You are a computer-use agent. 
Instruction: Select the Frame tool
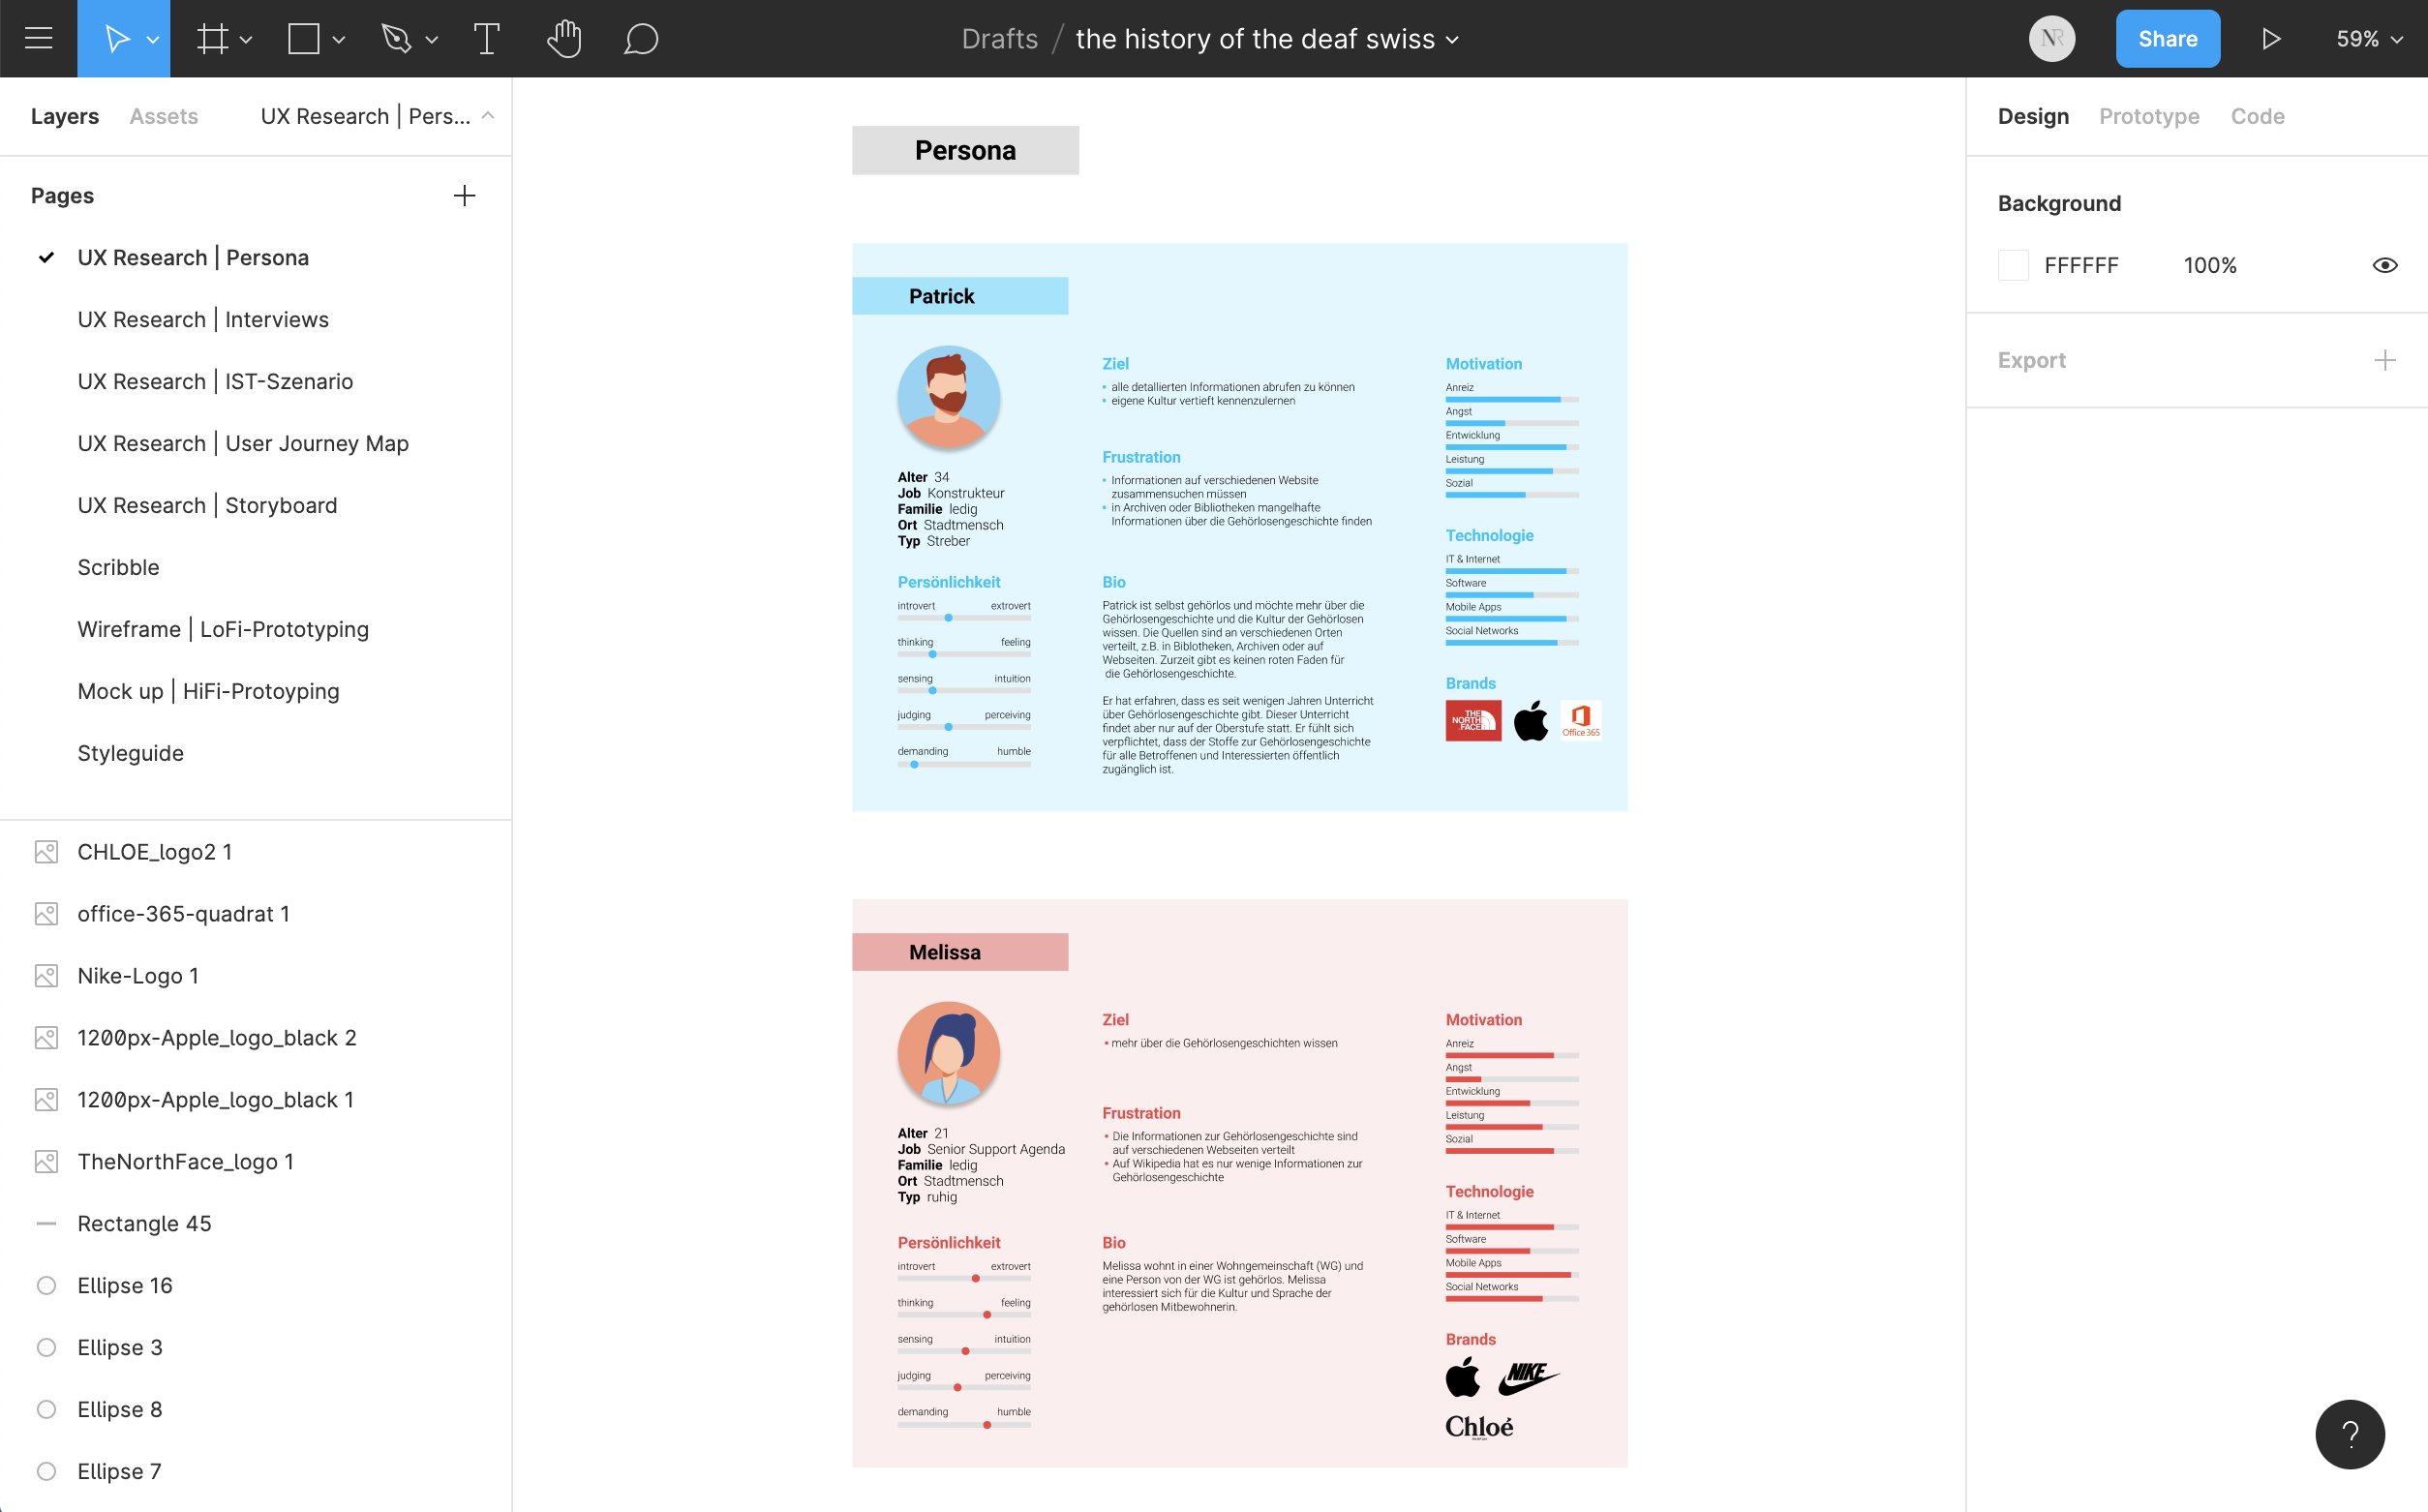pyautogui.click(x=212, y=39)
